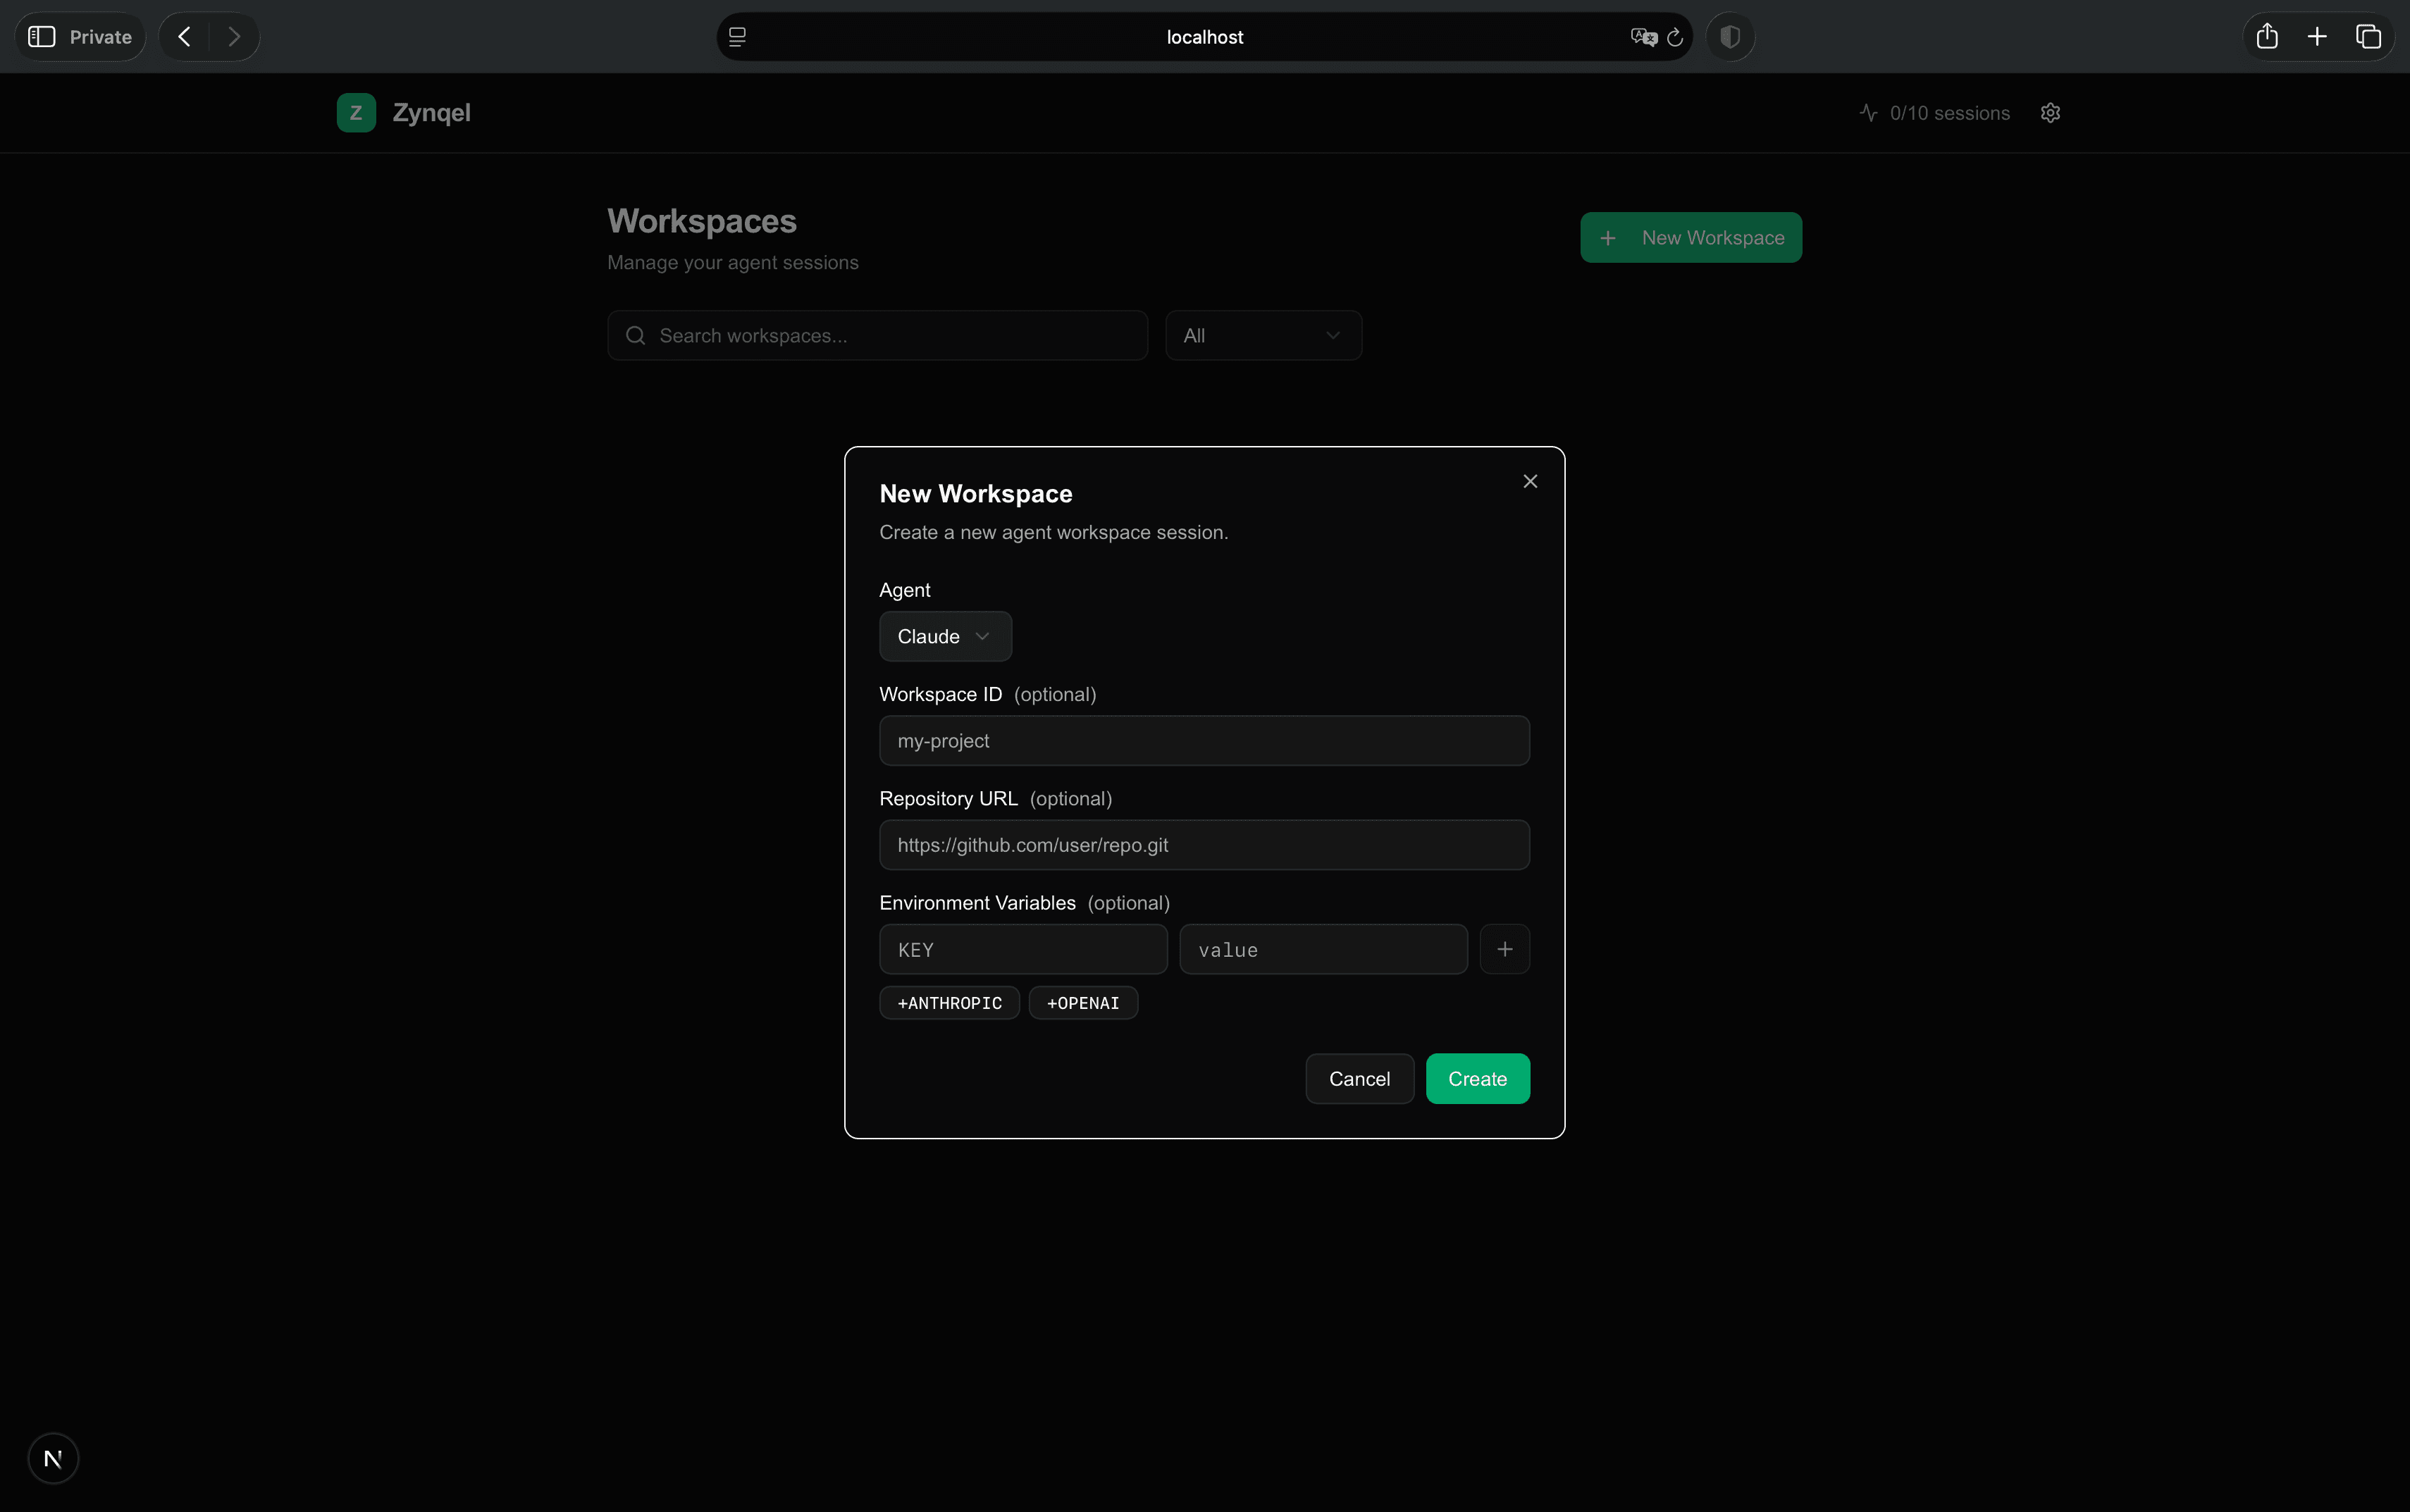Click the plus icon to add an environment variable
This screenshot has height=1512, width=2410.
pos(1505,948)
